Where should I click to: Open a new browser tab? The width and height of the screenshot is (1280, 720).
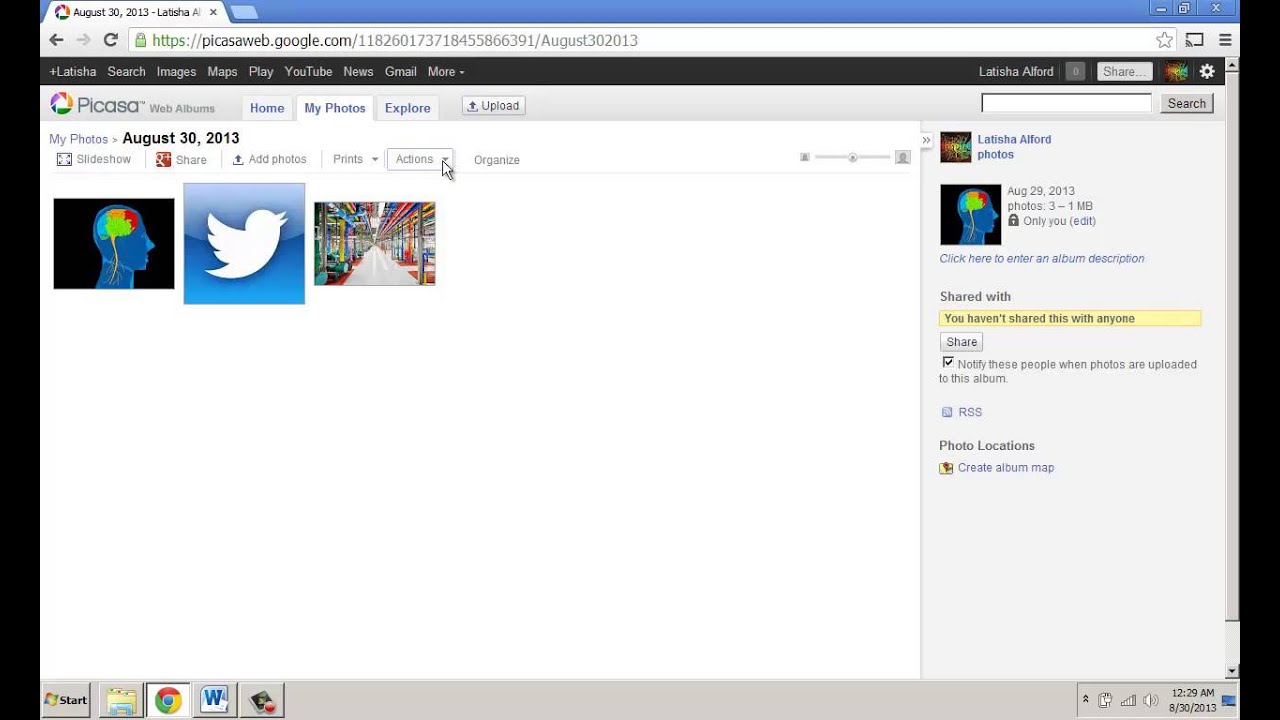[x=244, y=12]
